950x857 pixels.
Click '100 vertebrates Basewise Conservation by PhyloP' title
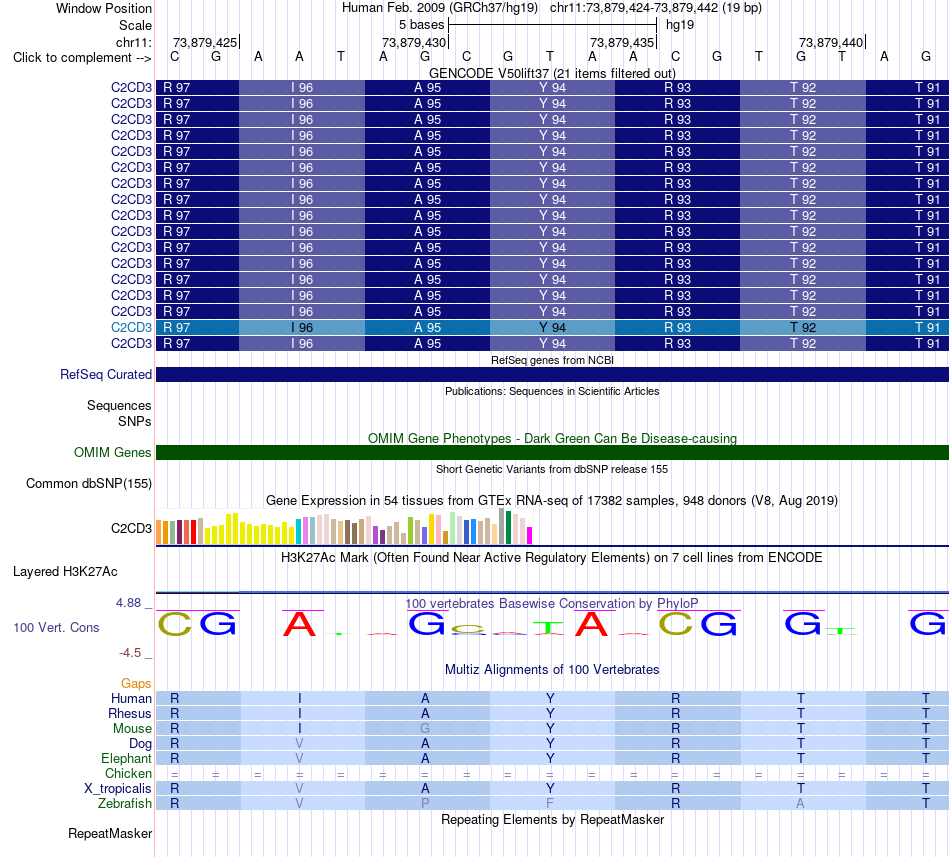click(552, 603)
